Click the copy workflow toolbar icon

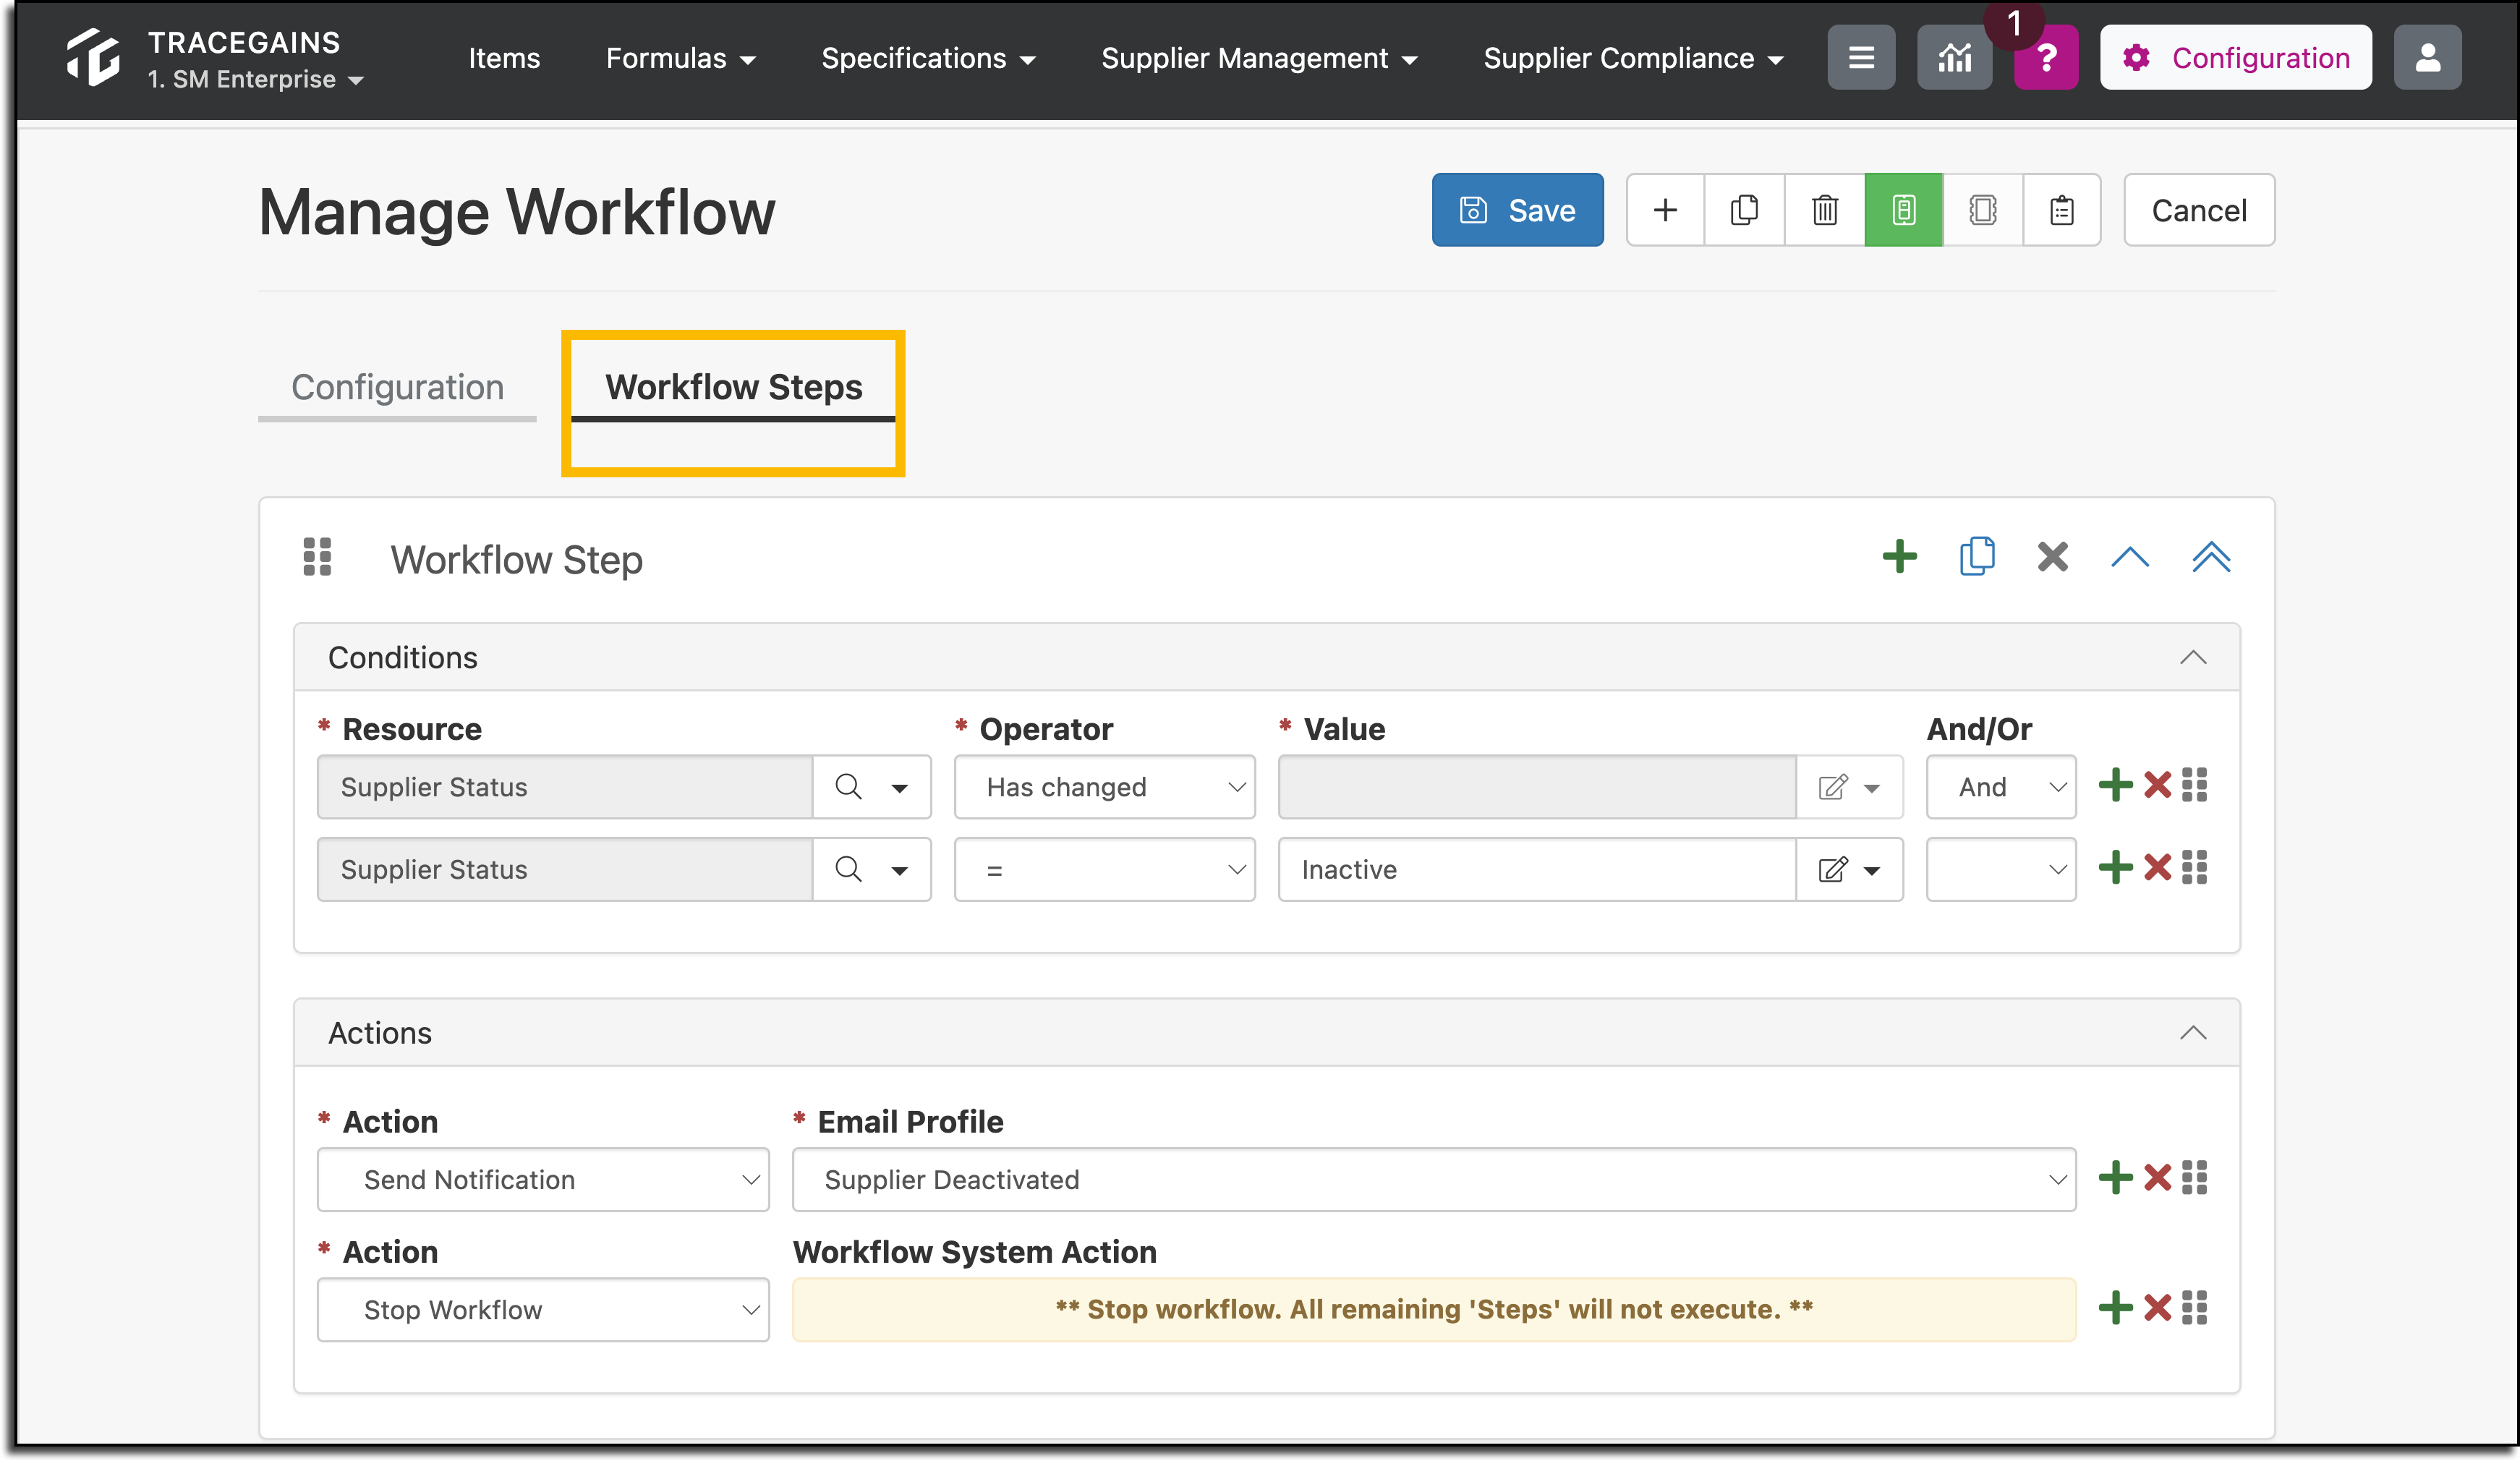click(x=1744, y=210)
